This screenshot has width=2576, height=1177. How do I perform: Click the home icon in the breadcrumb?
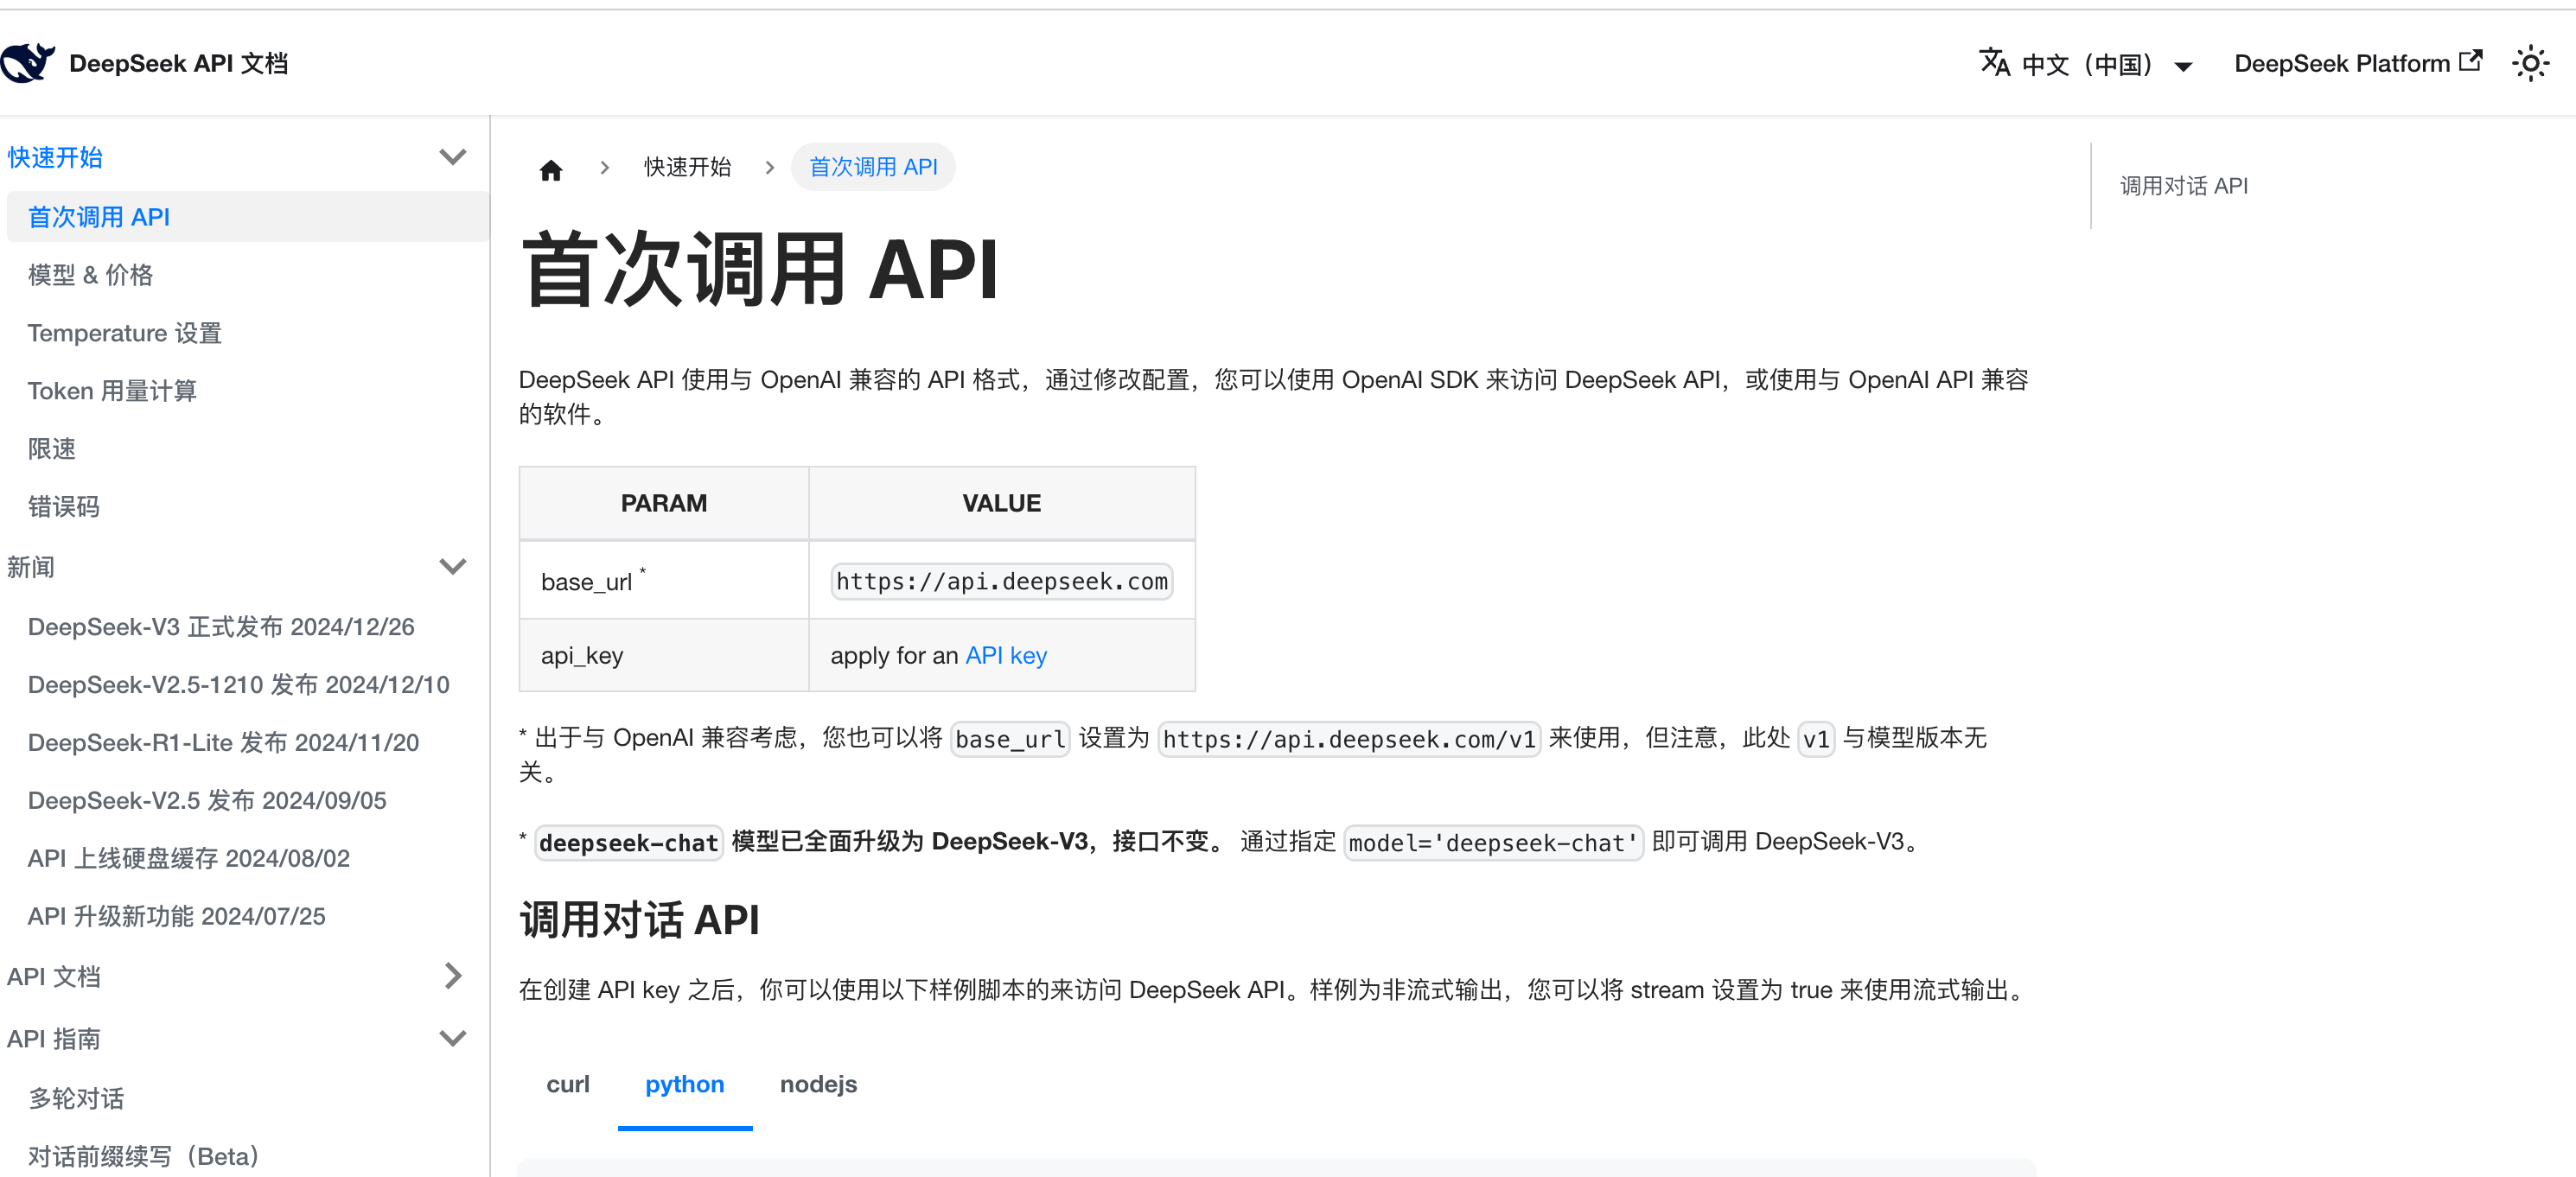[551, 168]
